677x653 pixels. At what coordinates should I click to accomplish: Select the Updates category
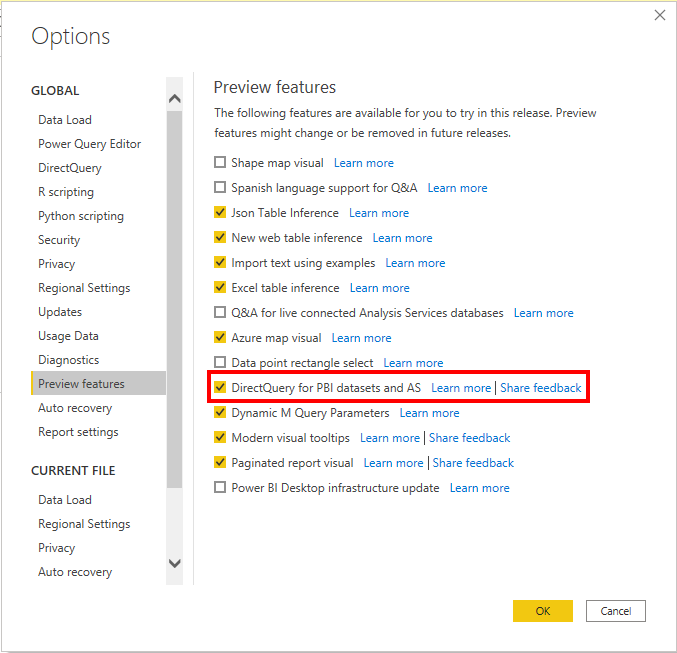click(60, 312)
